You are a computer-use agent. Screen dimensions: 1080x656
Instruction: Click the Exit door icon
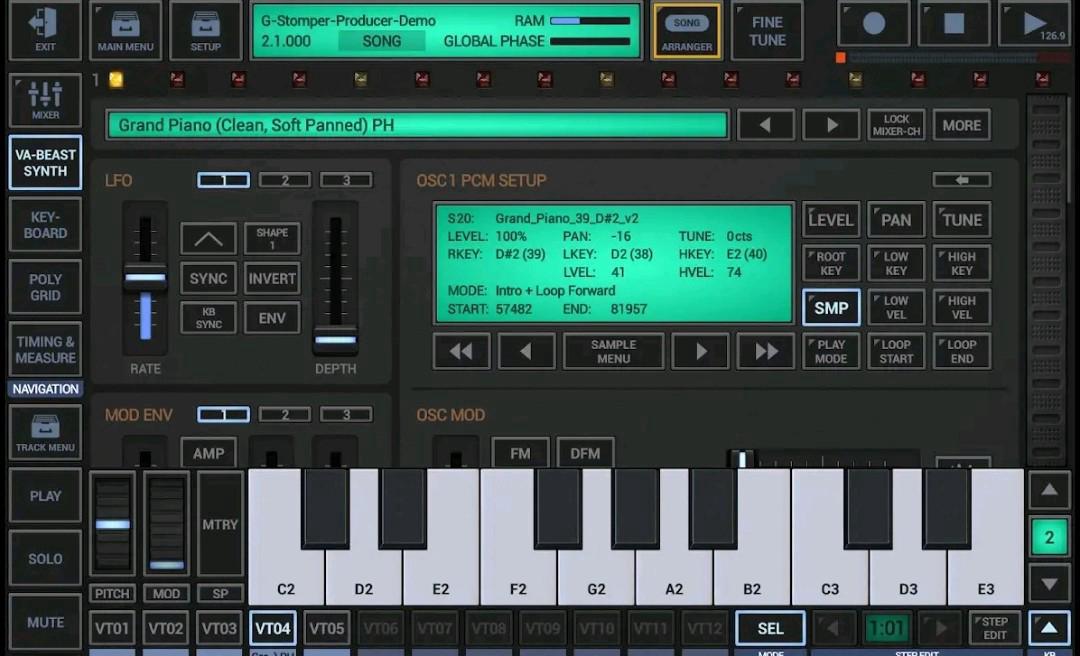click(x=44, y=30)
